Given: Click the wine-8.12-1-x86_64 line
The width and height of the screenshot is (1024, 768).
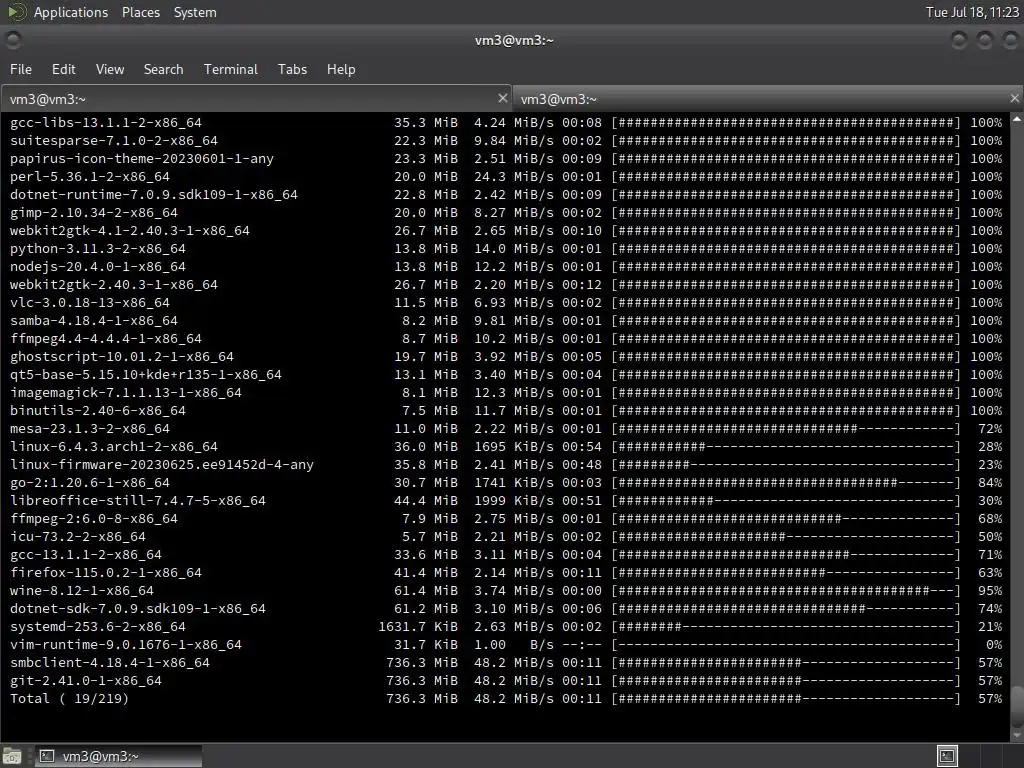Looking at the screenshot, I should click(505, 590).
